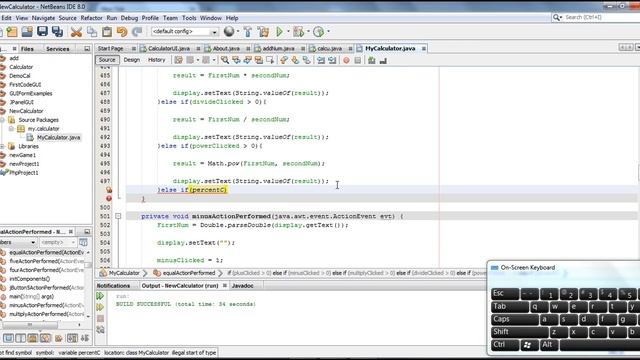Switch to the Javadoc tab
640x360 pixels.
click(242, 286)
